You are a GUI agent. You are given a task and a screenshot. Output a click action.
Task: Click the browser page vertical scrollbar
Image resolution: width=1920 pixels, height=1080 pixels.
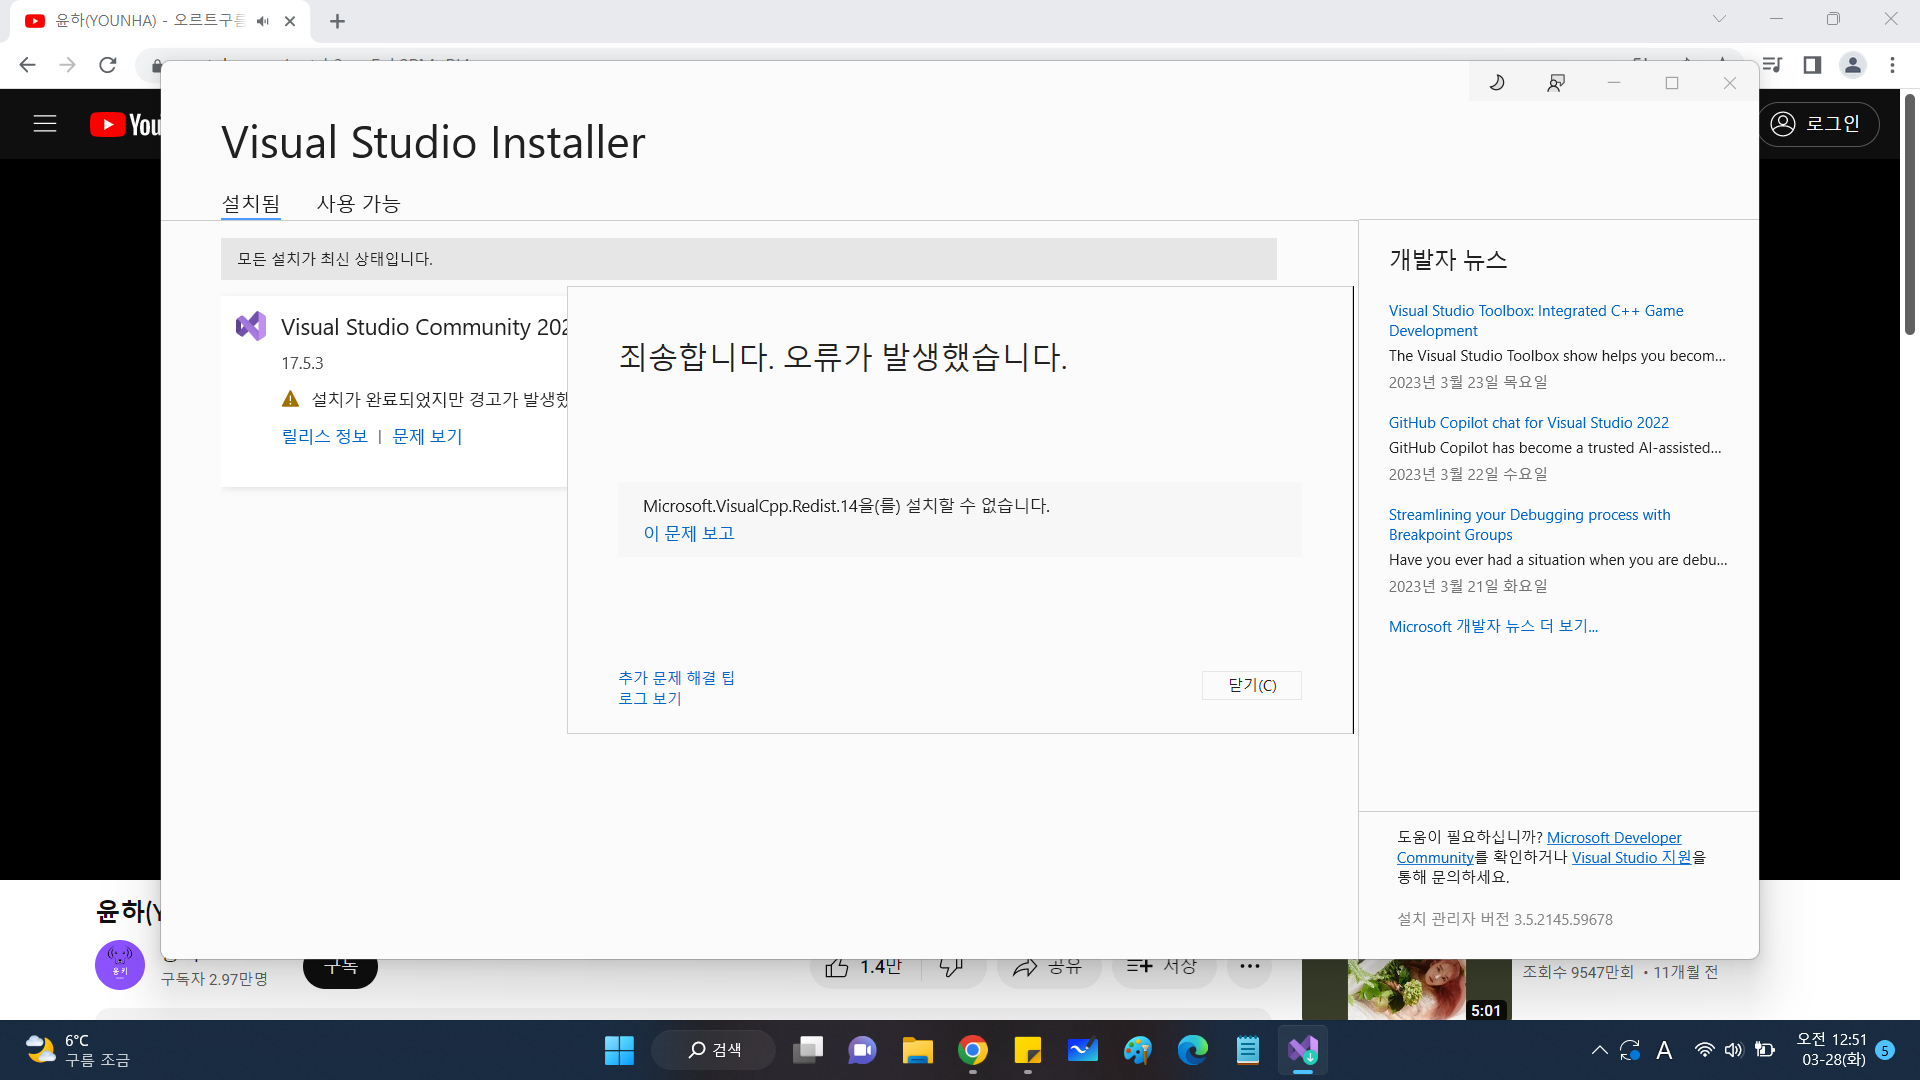click(1909, 215)
